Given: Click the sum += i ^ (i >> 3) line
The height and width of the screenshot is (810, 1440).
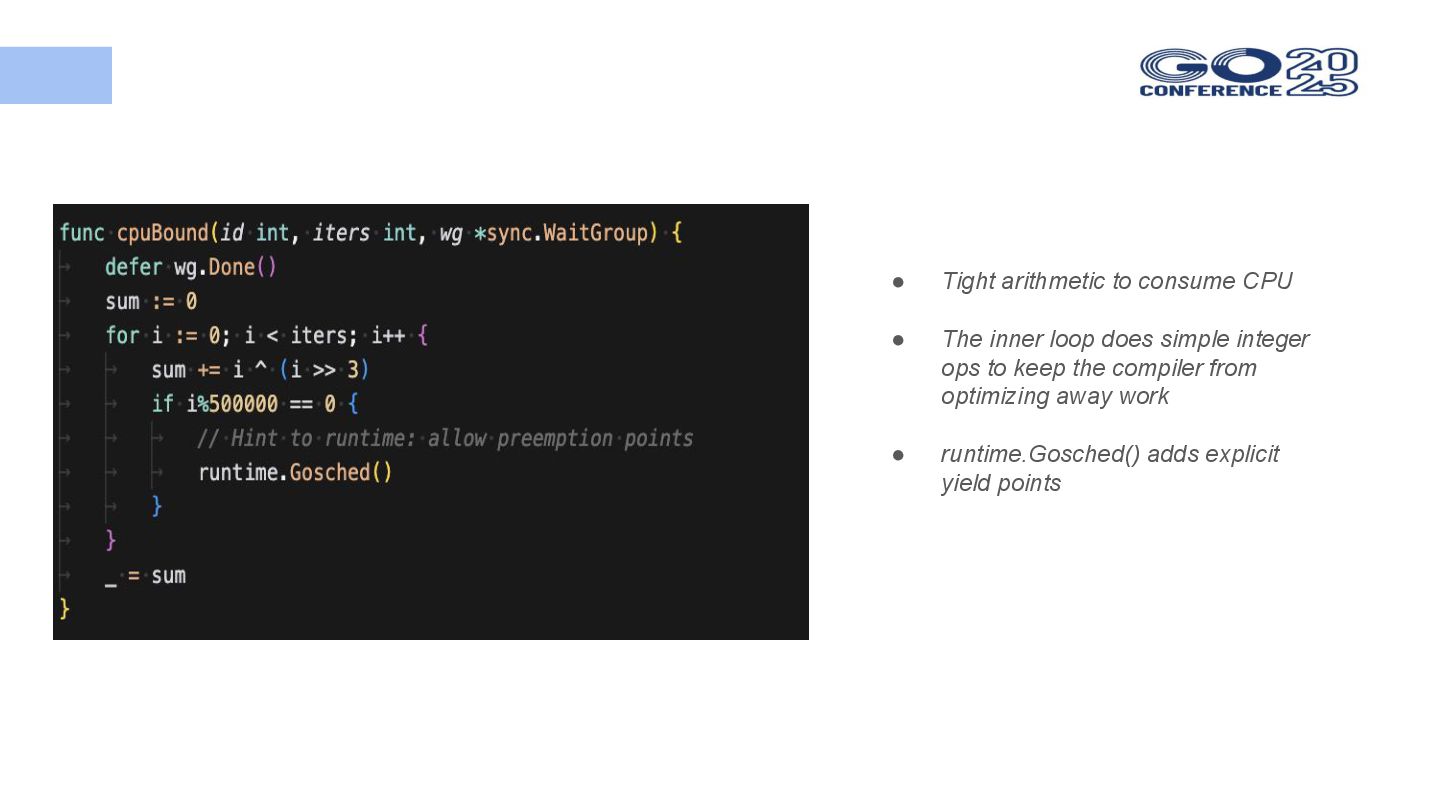Looking at the screenshot, I should point(260,370).
